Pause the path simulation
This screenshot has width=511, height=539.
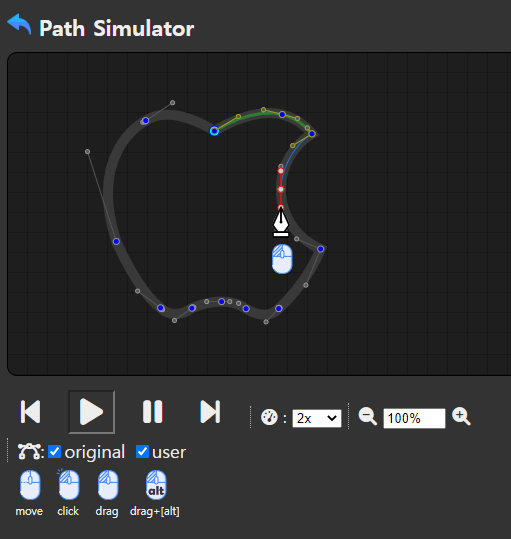[152, 411]
